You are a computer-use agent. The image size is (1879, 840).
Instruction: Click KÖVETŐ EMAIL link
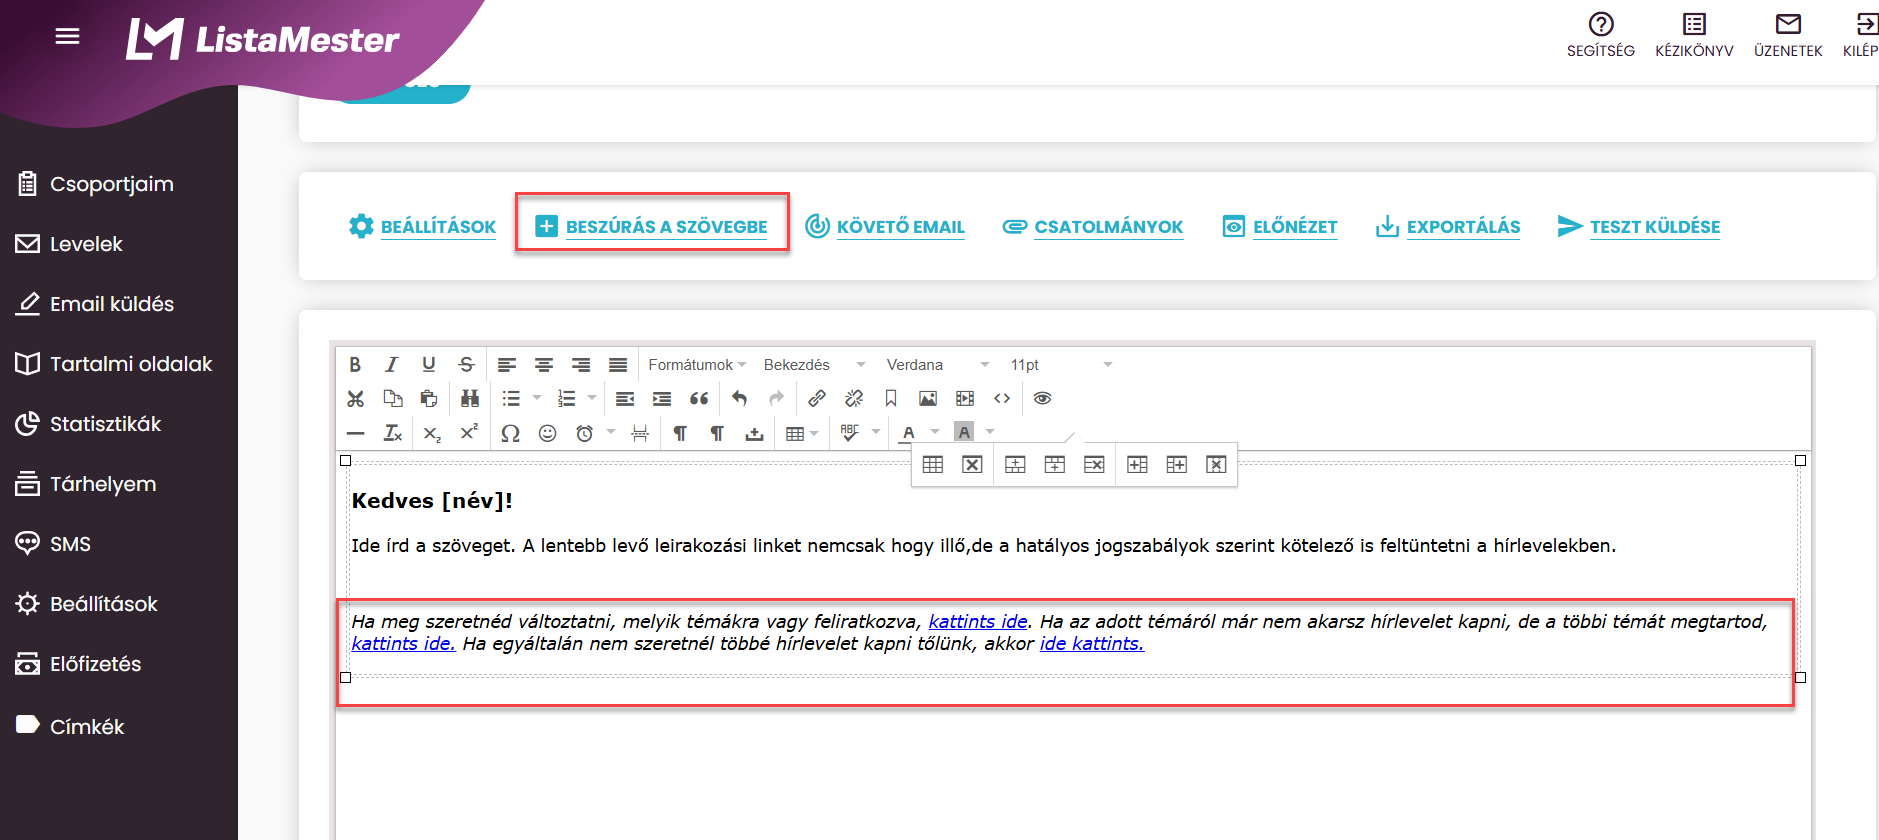coord(885,227)
